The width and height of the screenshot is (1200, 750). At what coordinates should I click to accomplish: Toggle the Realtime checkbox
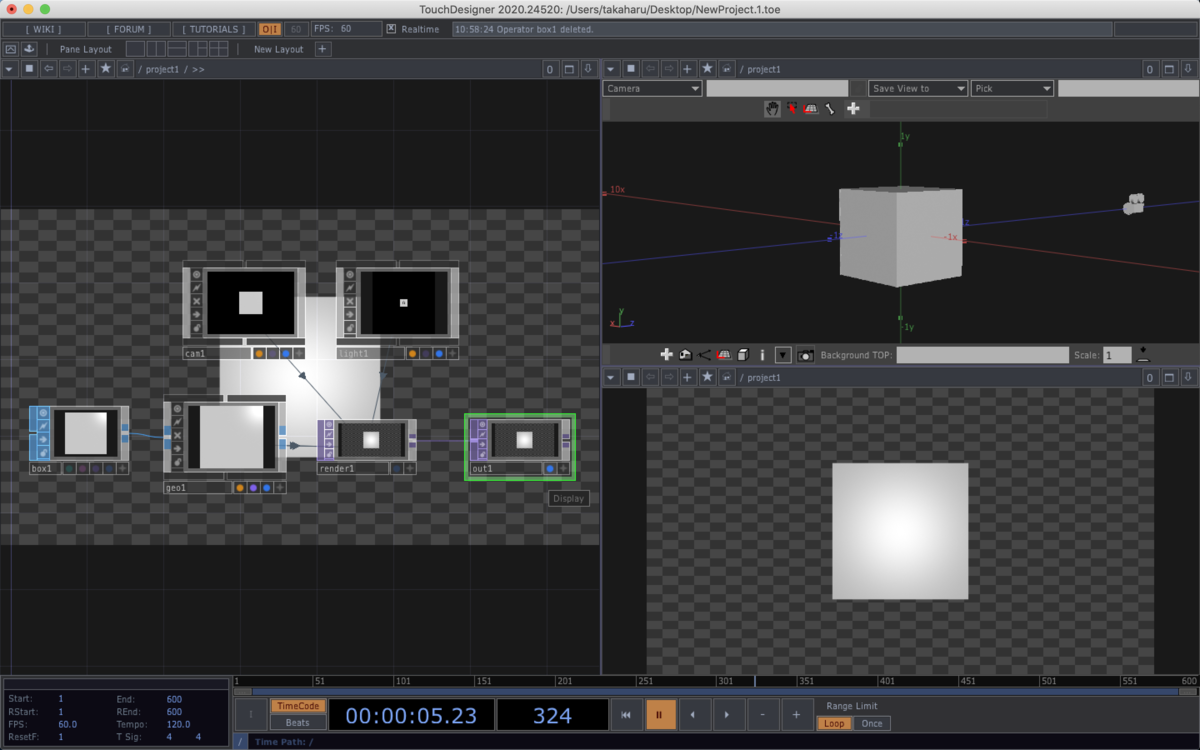pos(391,29)
